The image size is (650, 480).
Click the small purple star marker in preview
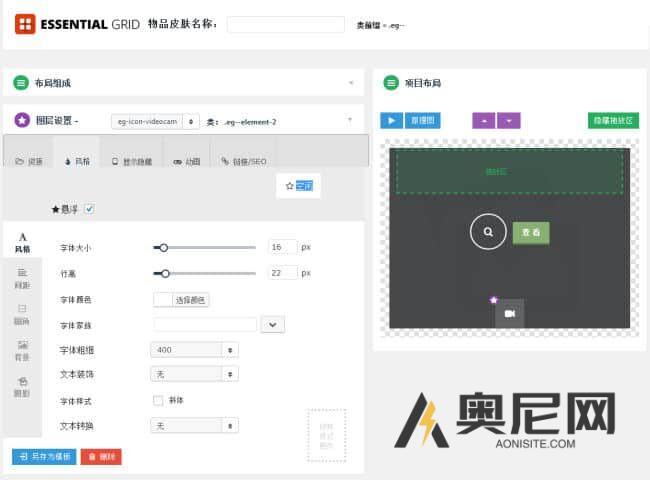pos(493,300)
